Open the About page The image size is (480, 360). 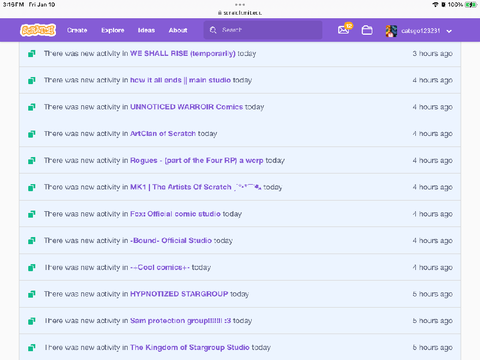point(178,30)
